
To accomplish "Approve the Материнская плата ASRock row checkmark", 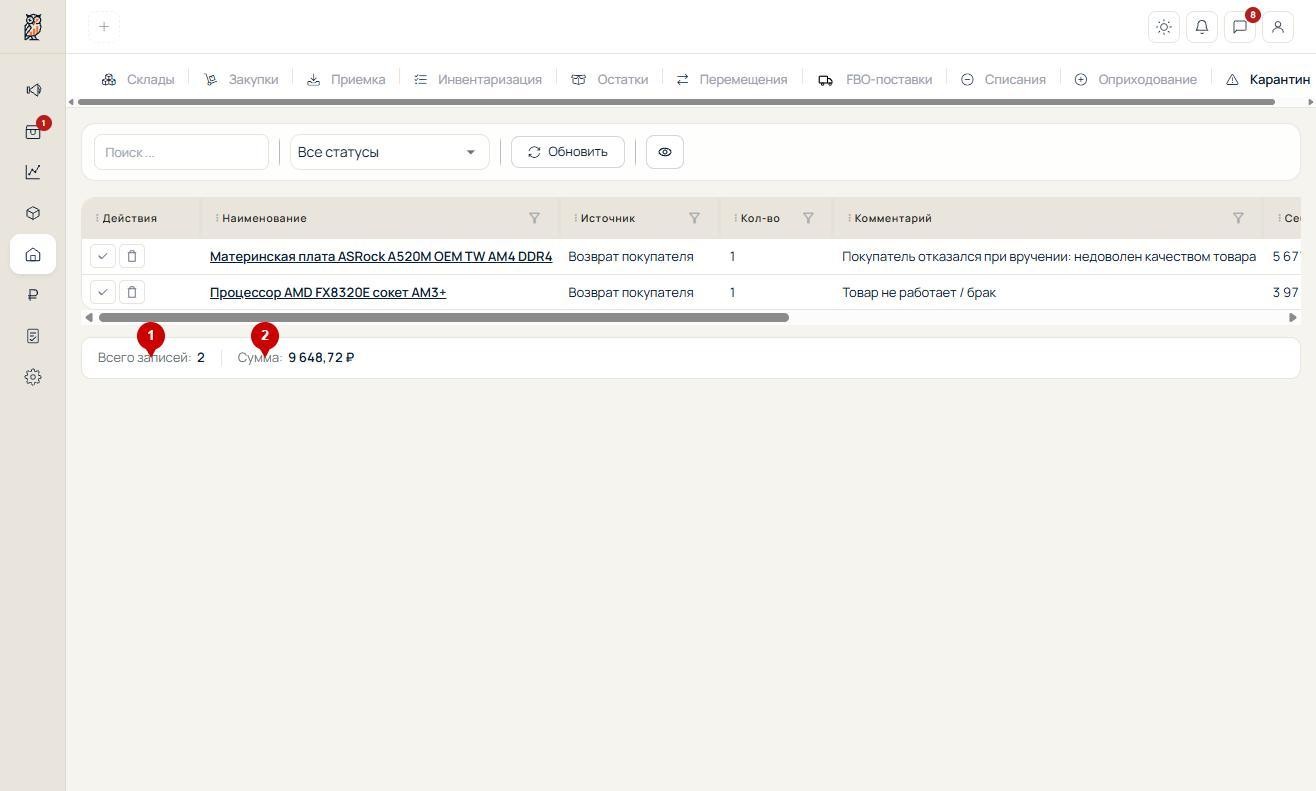I will pos(103,256).
